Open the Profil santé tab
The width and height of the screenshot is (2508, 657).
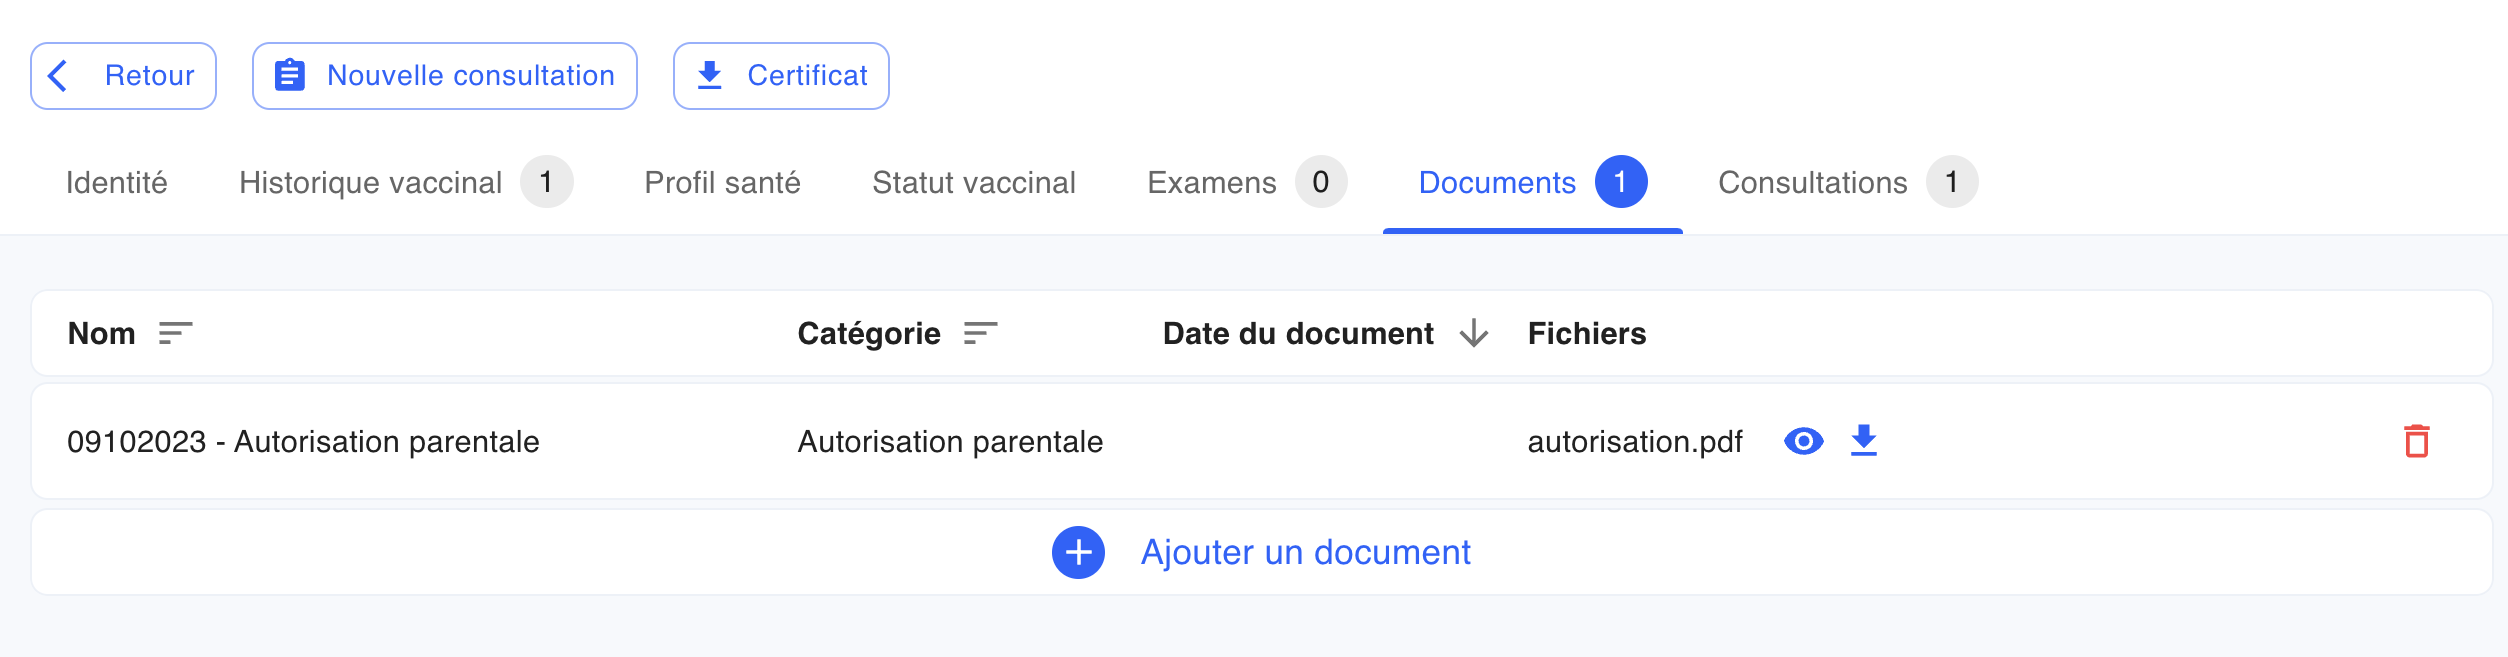click(x=722, y=182)
